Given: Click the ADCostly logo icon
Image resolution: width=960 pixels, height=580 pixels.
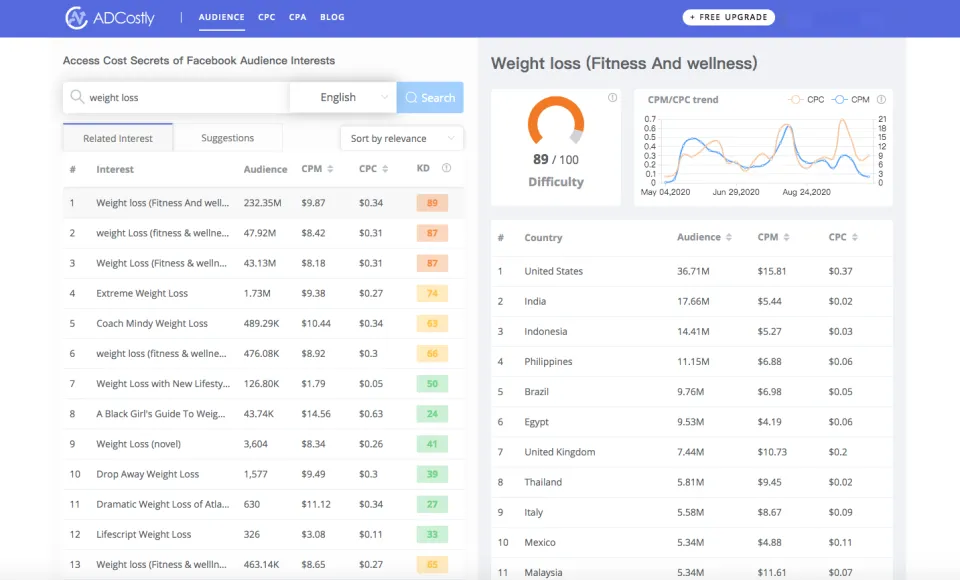Looking at the screenshot, I should (x=76, y=18).
